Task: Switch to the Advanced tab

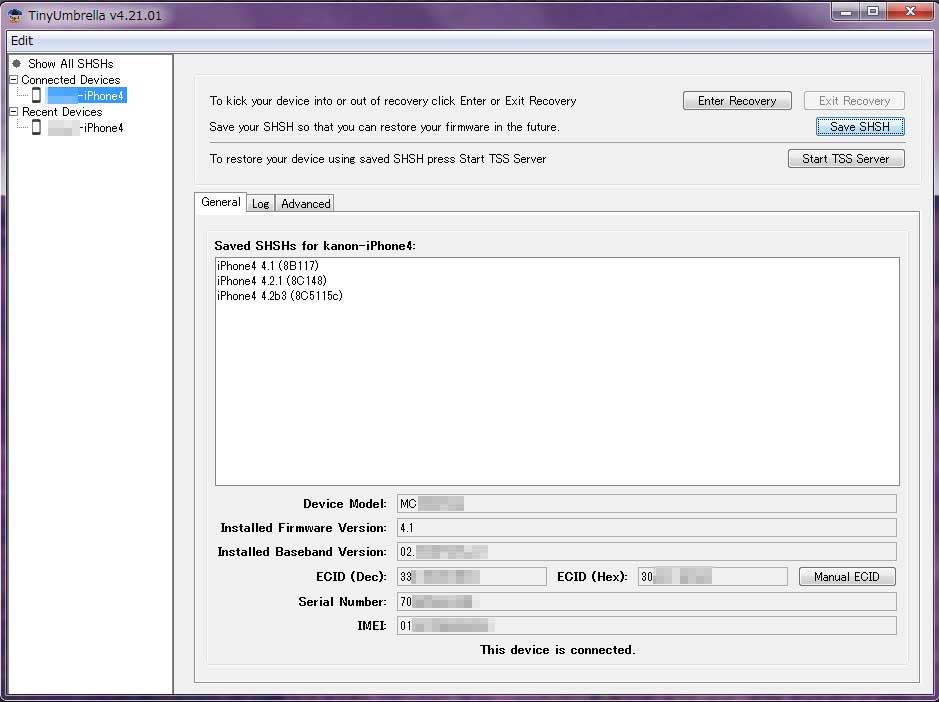Action: pos(305,204)
